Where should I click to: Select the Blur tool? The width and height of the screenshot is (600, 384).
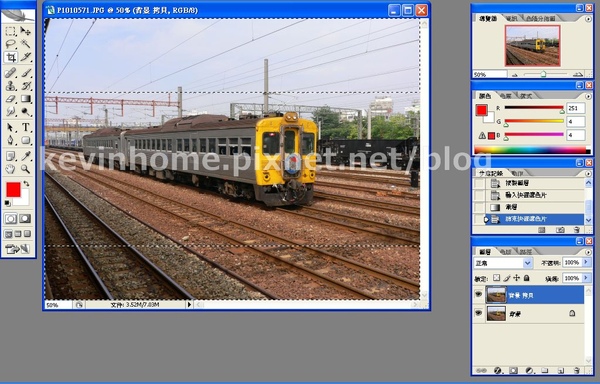[11, 112]
